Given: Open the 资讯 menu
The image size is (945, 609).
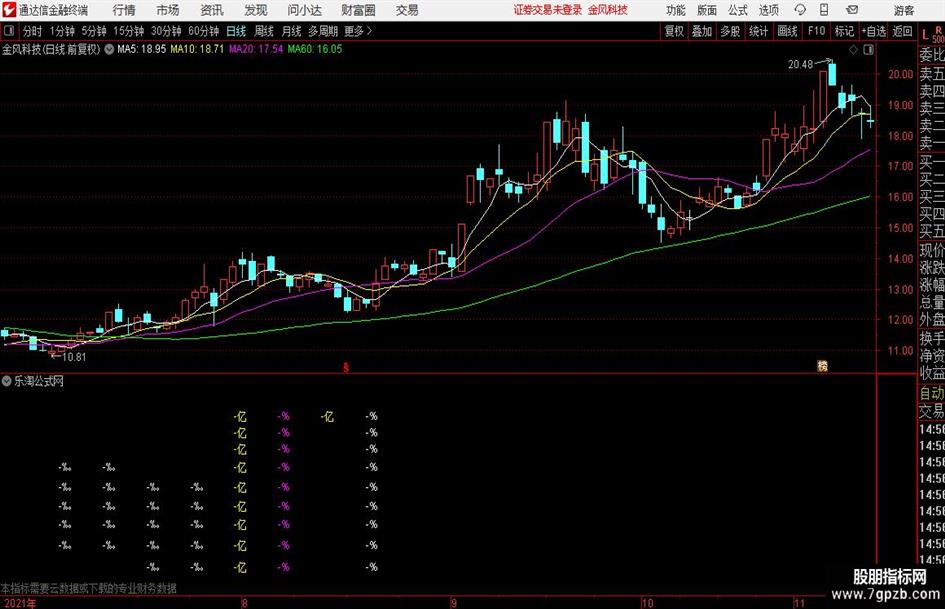Looking at the screenshot, I should click(x=212, y=10).
